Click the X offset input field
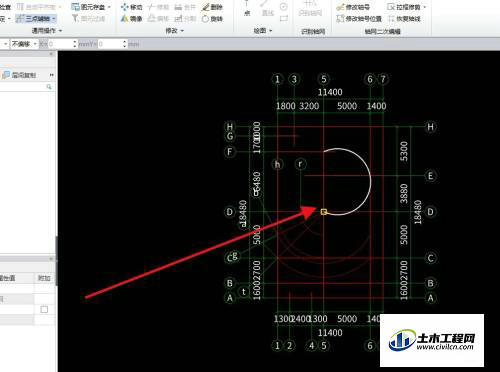 60,44
